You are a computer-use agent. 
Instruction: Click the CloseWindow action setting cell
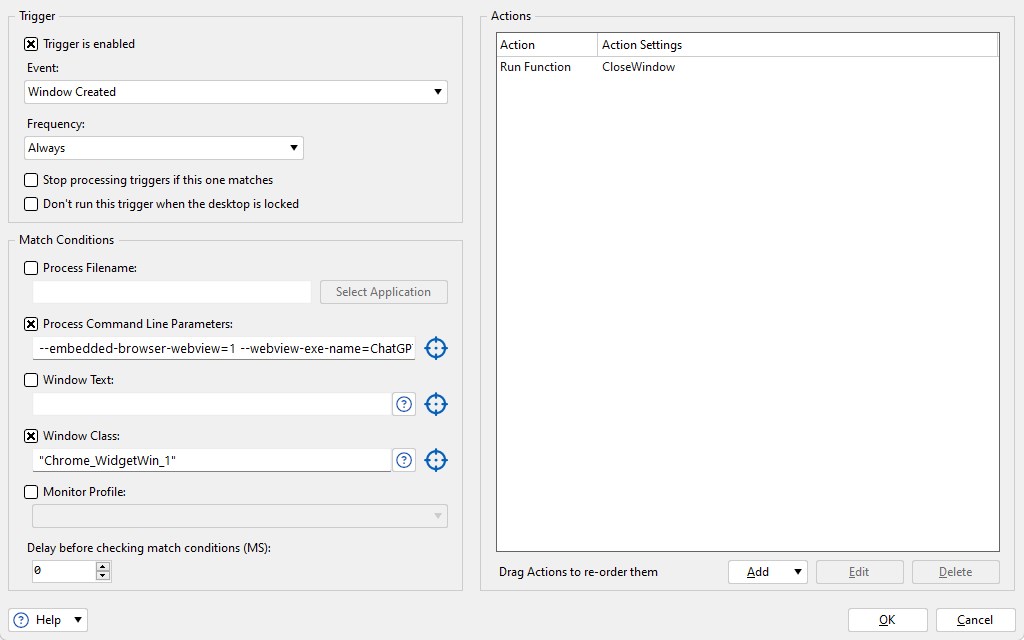[639, 67]
